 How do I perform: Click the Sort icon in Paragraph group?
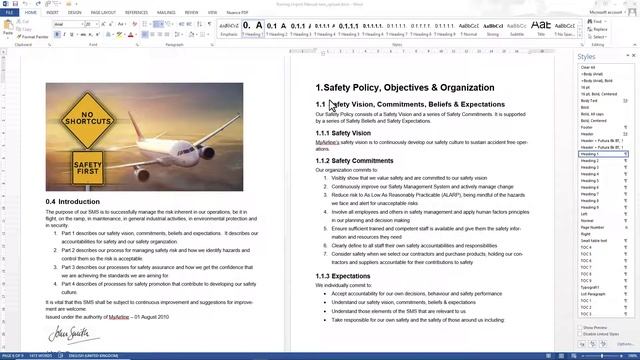pyautogui.click(x=199, y=24)
